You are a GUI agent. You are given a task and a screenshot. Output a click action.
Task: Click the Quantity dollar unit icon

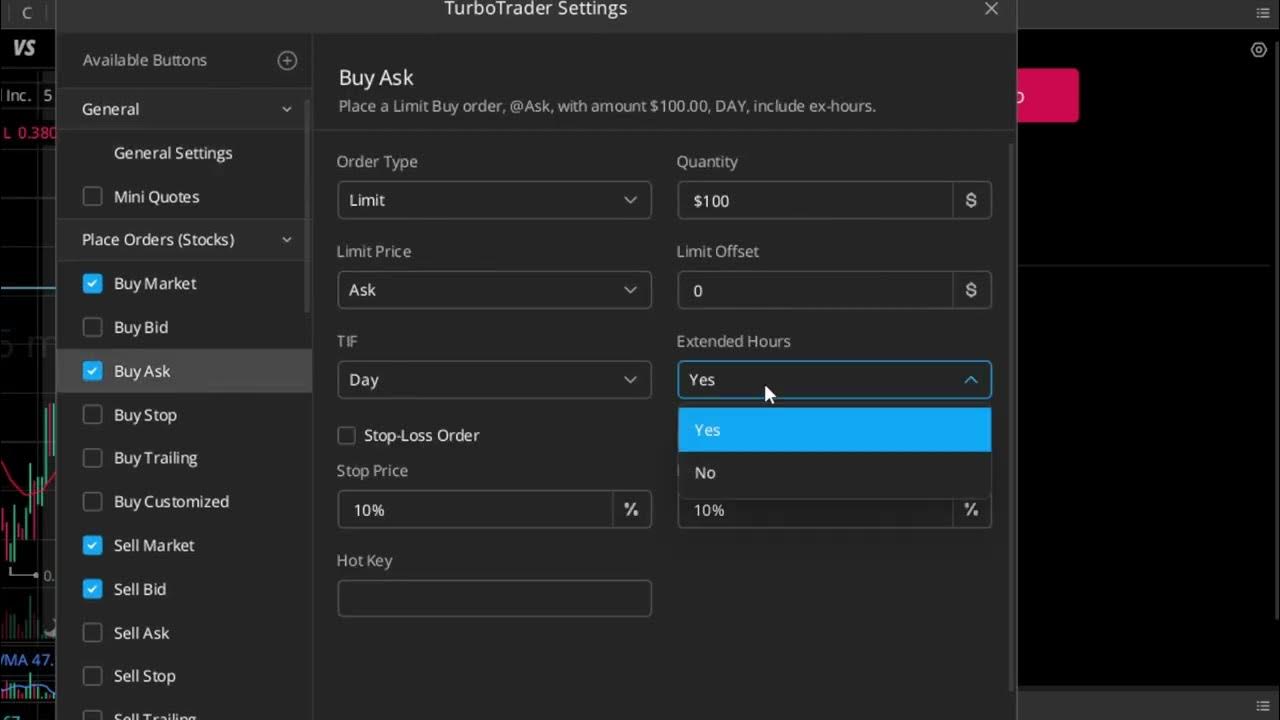pyautogui.click(x=971, y=201)
